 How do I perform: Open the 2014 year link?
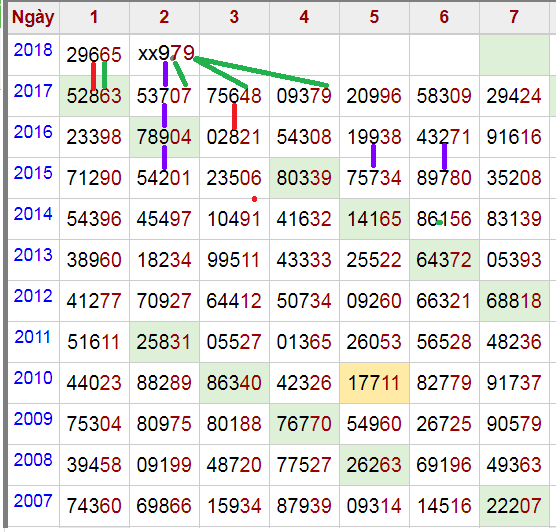(33, 214)
